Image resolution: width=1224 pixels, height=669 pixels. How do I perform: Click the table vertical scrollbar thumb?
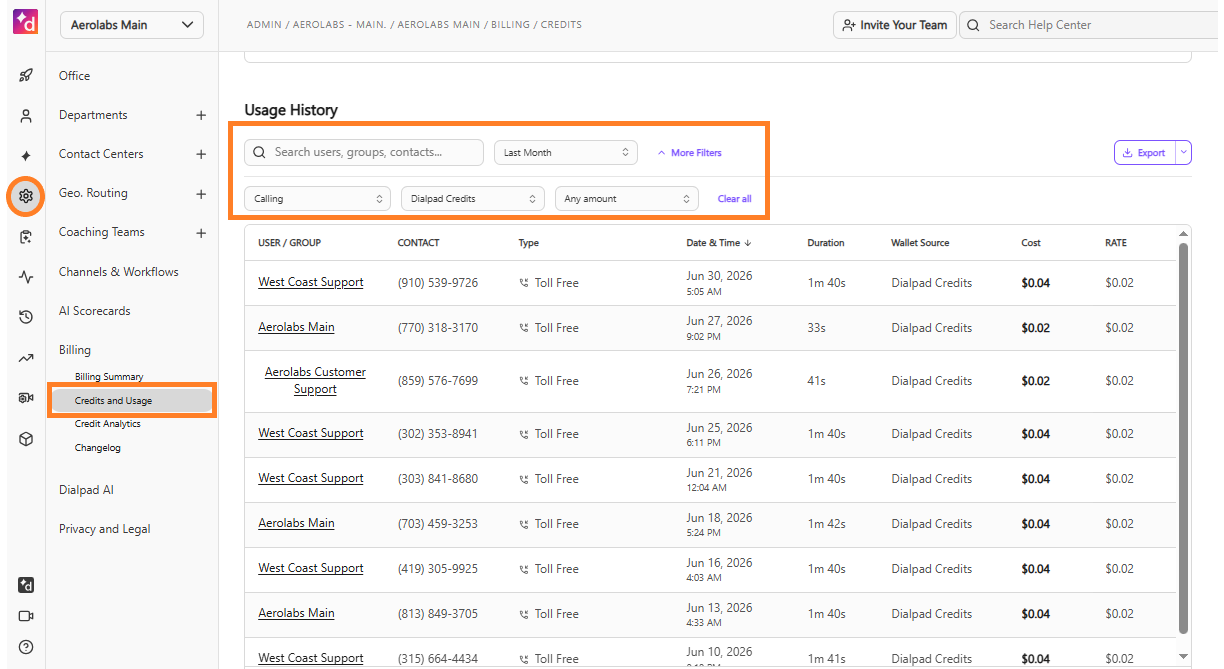point(1184,438)
